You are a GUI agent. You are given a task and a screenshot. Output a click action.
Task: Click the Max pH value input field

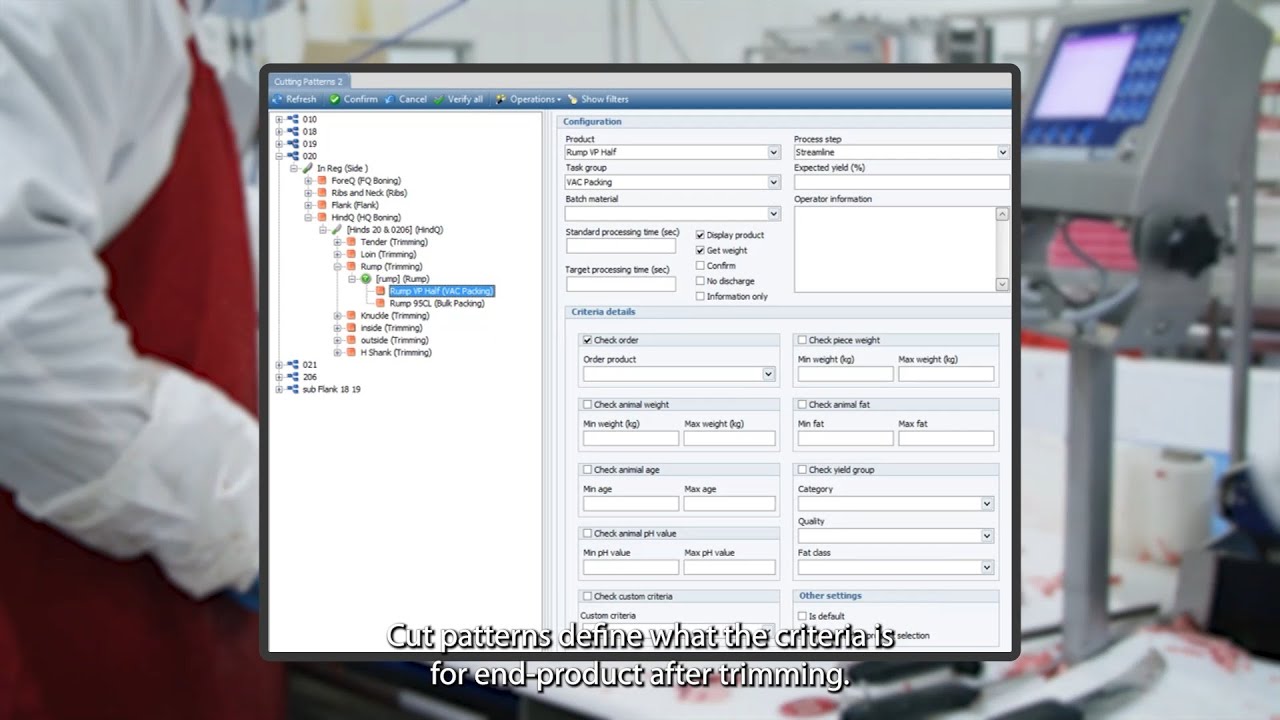coord(729,567)
